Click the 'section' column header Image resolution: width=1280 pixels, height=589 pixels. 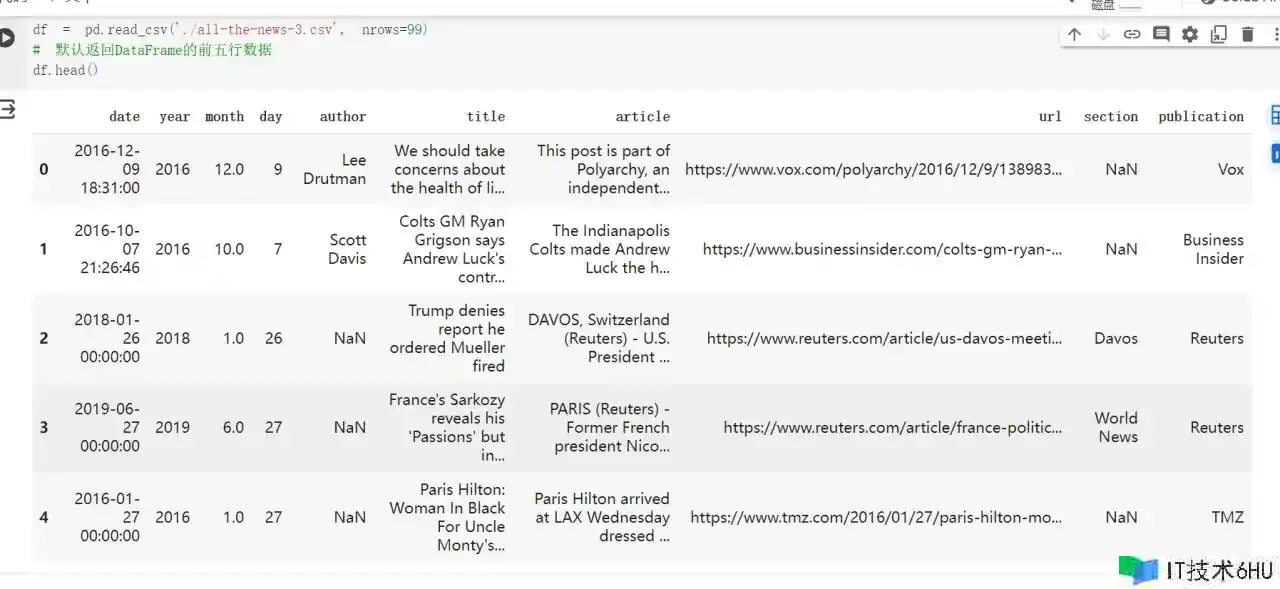point(1111,117)
